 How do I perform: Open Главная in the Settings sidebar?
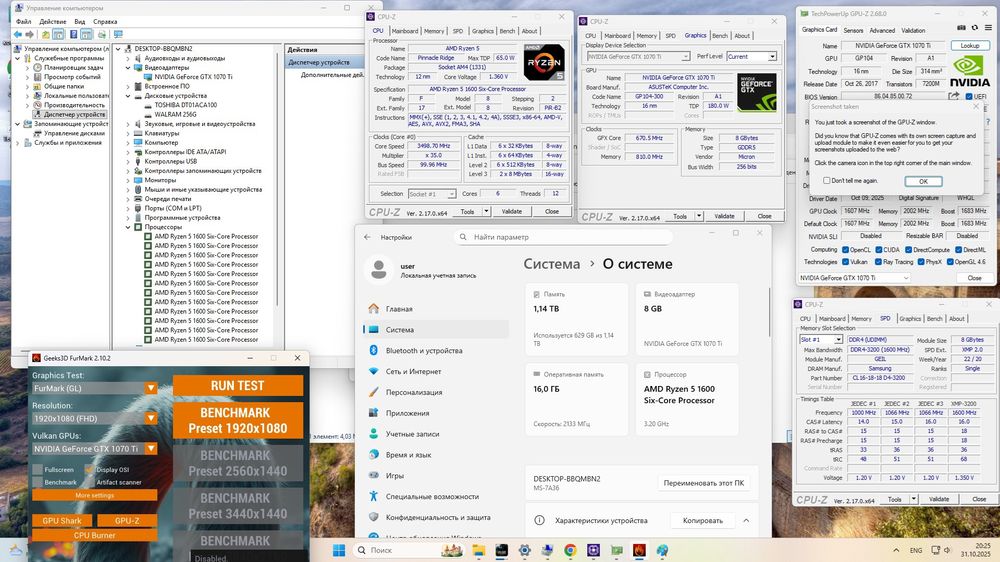436,309
